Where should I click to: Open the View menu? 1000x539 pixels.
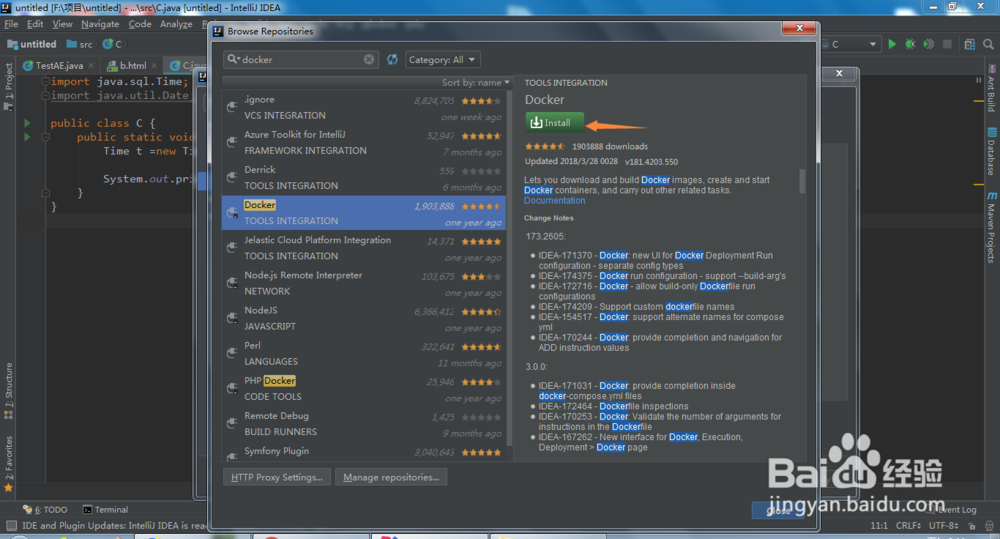62,24
